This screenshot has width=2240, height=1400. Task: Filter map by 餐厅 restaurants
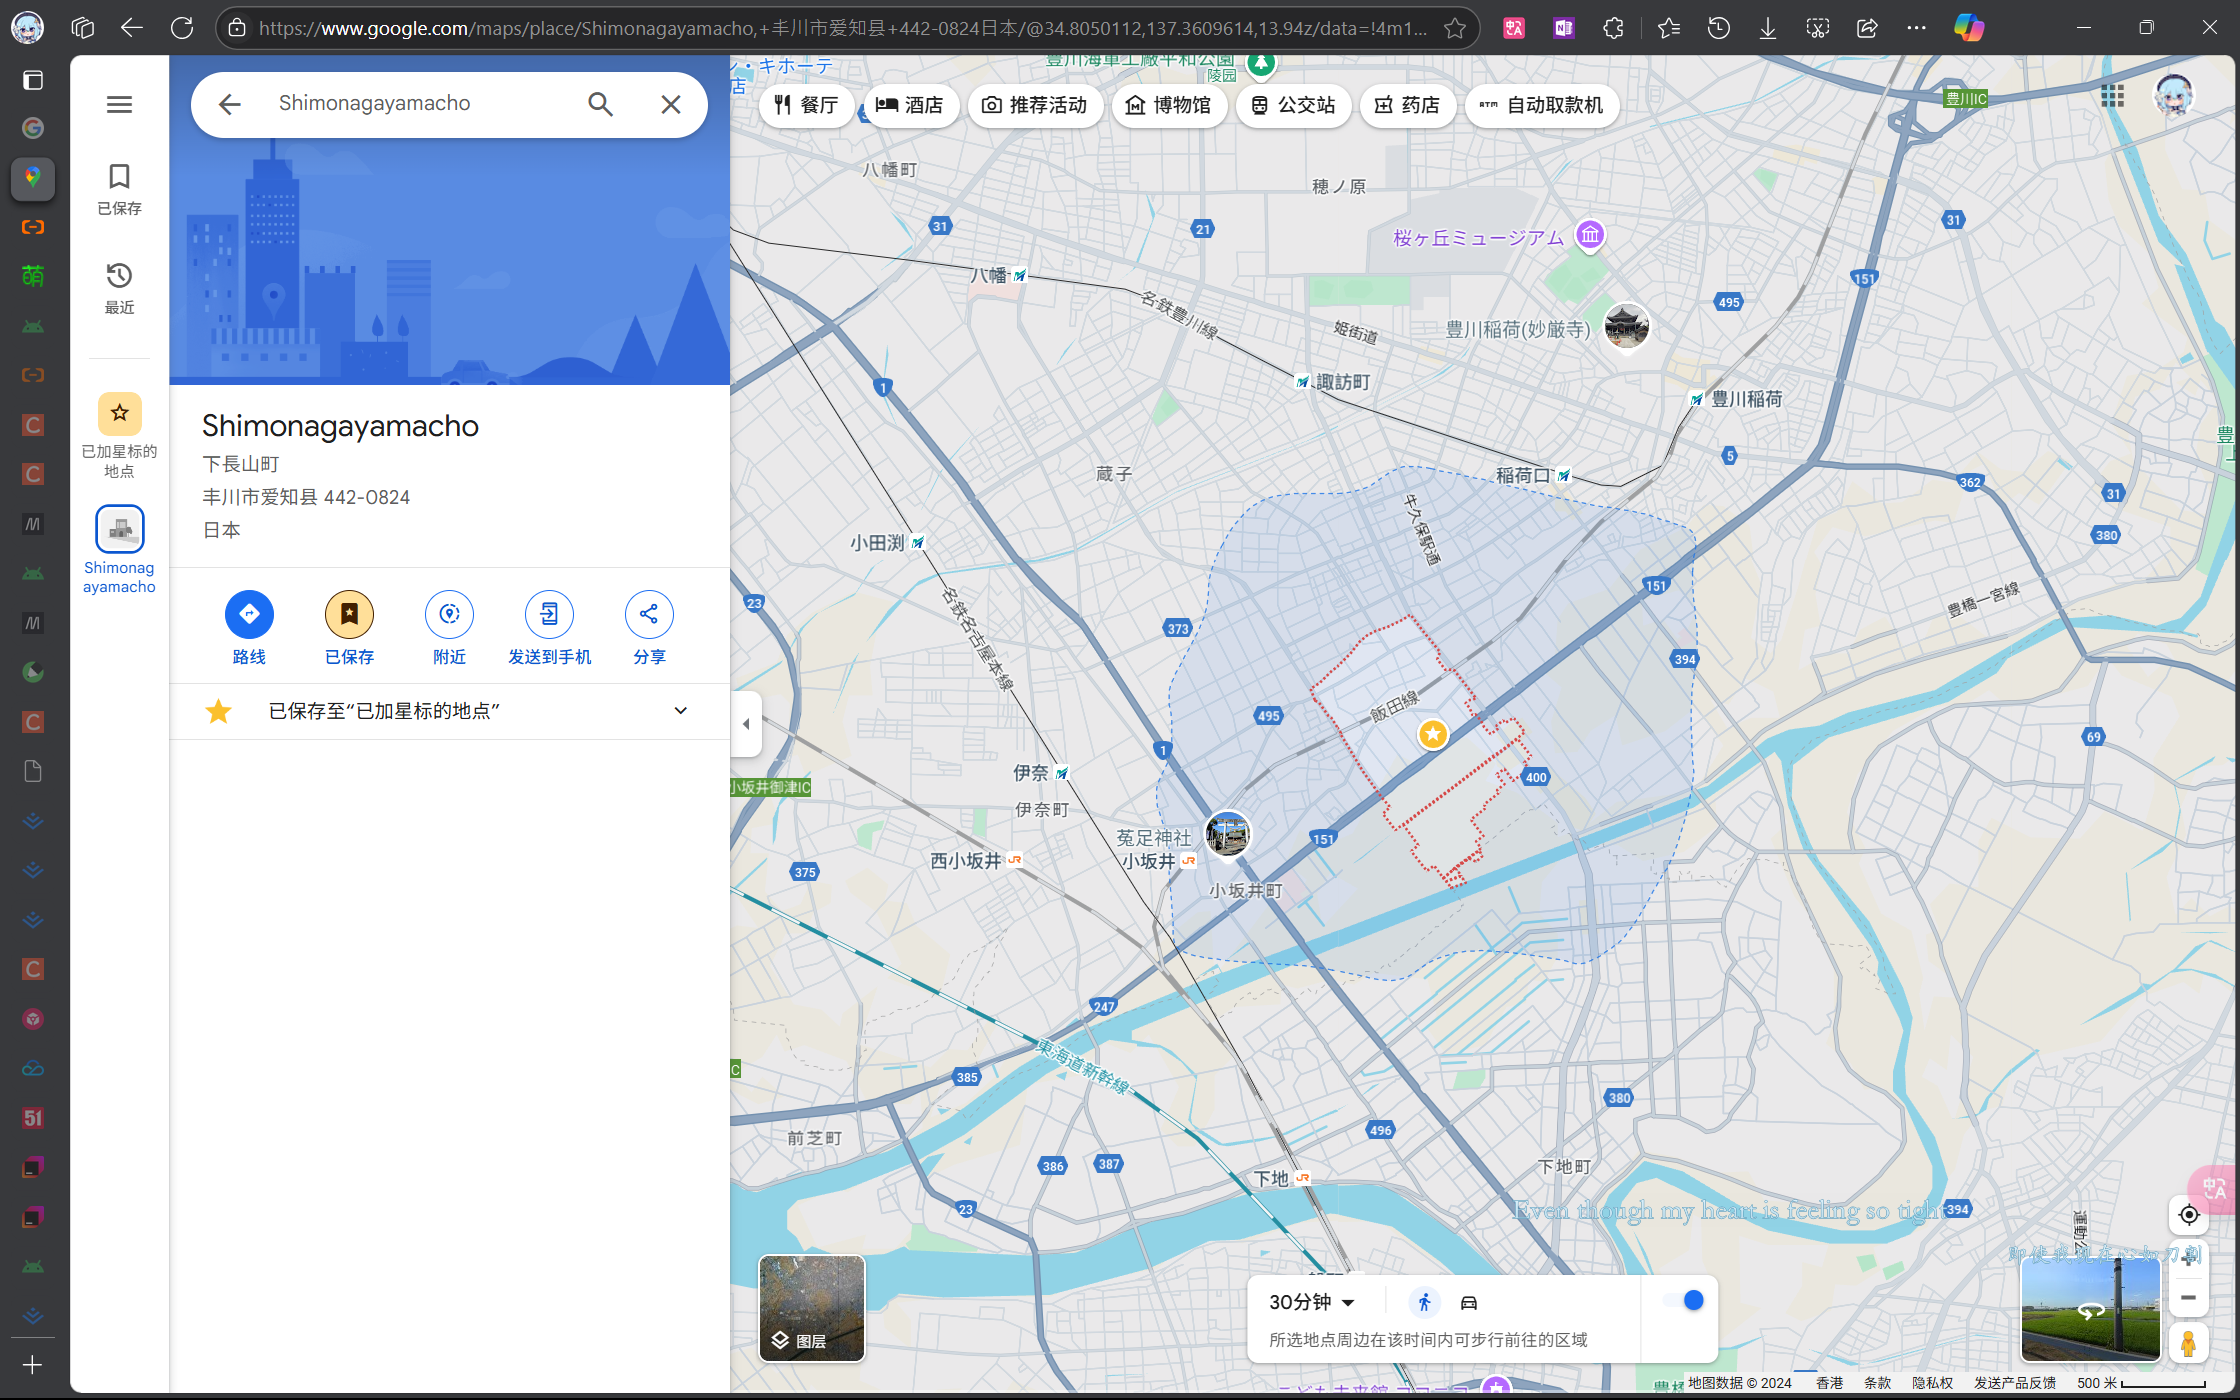coord(806,105)
